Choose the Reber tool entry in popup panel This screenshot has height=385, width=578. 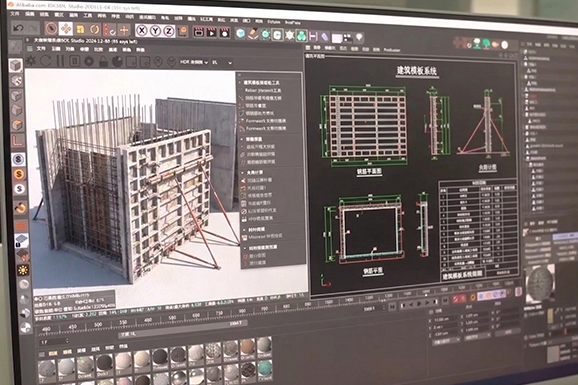coord(263,90)
